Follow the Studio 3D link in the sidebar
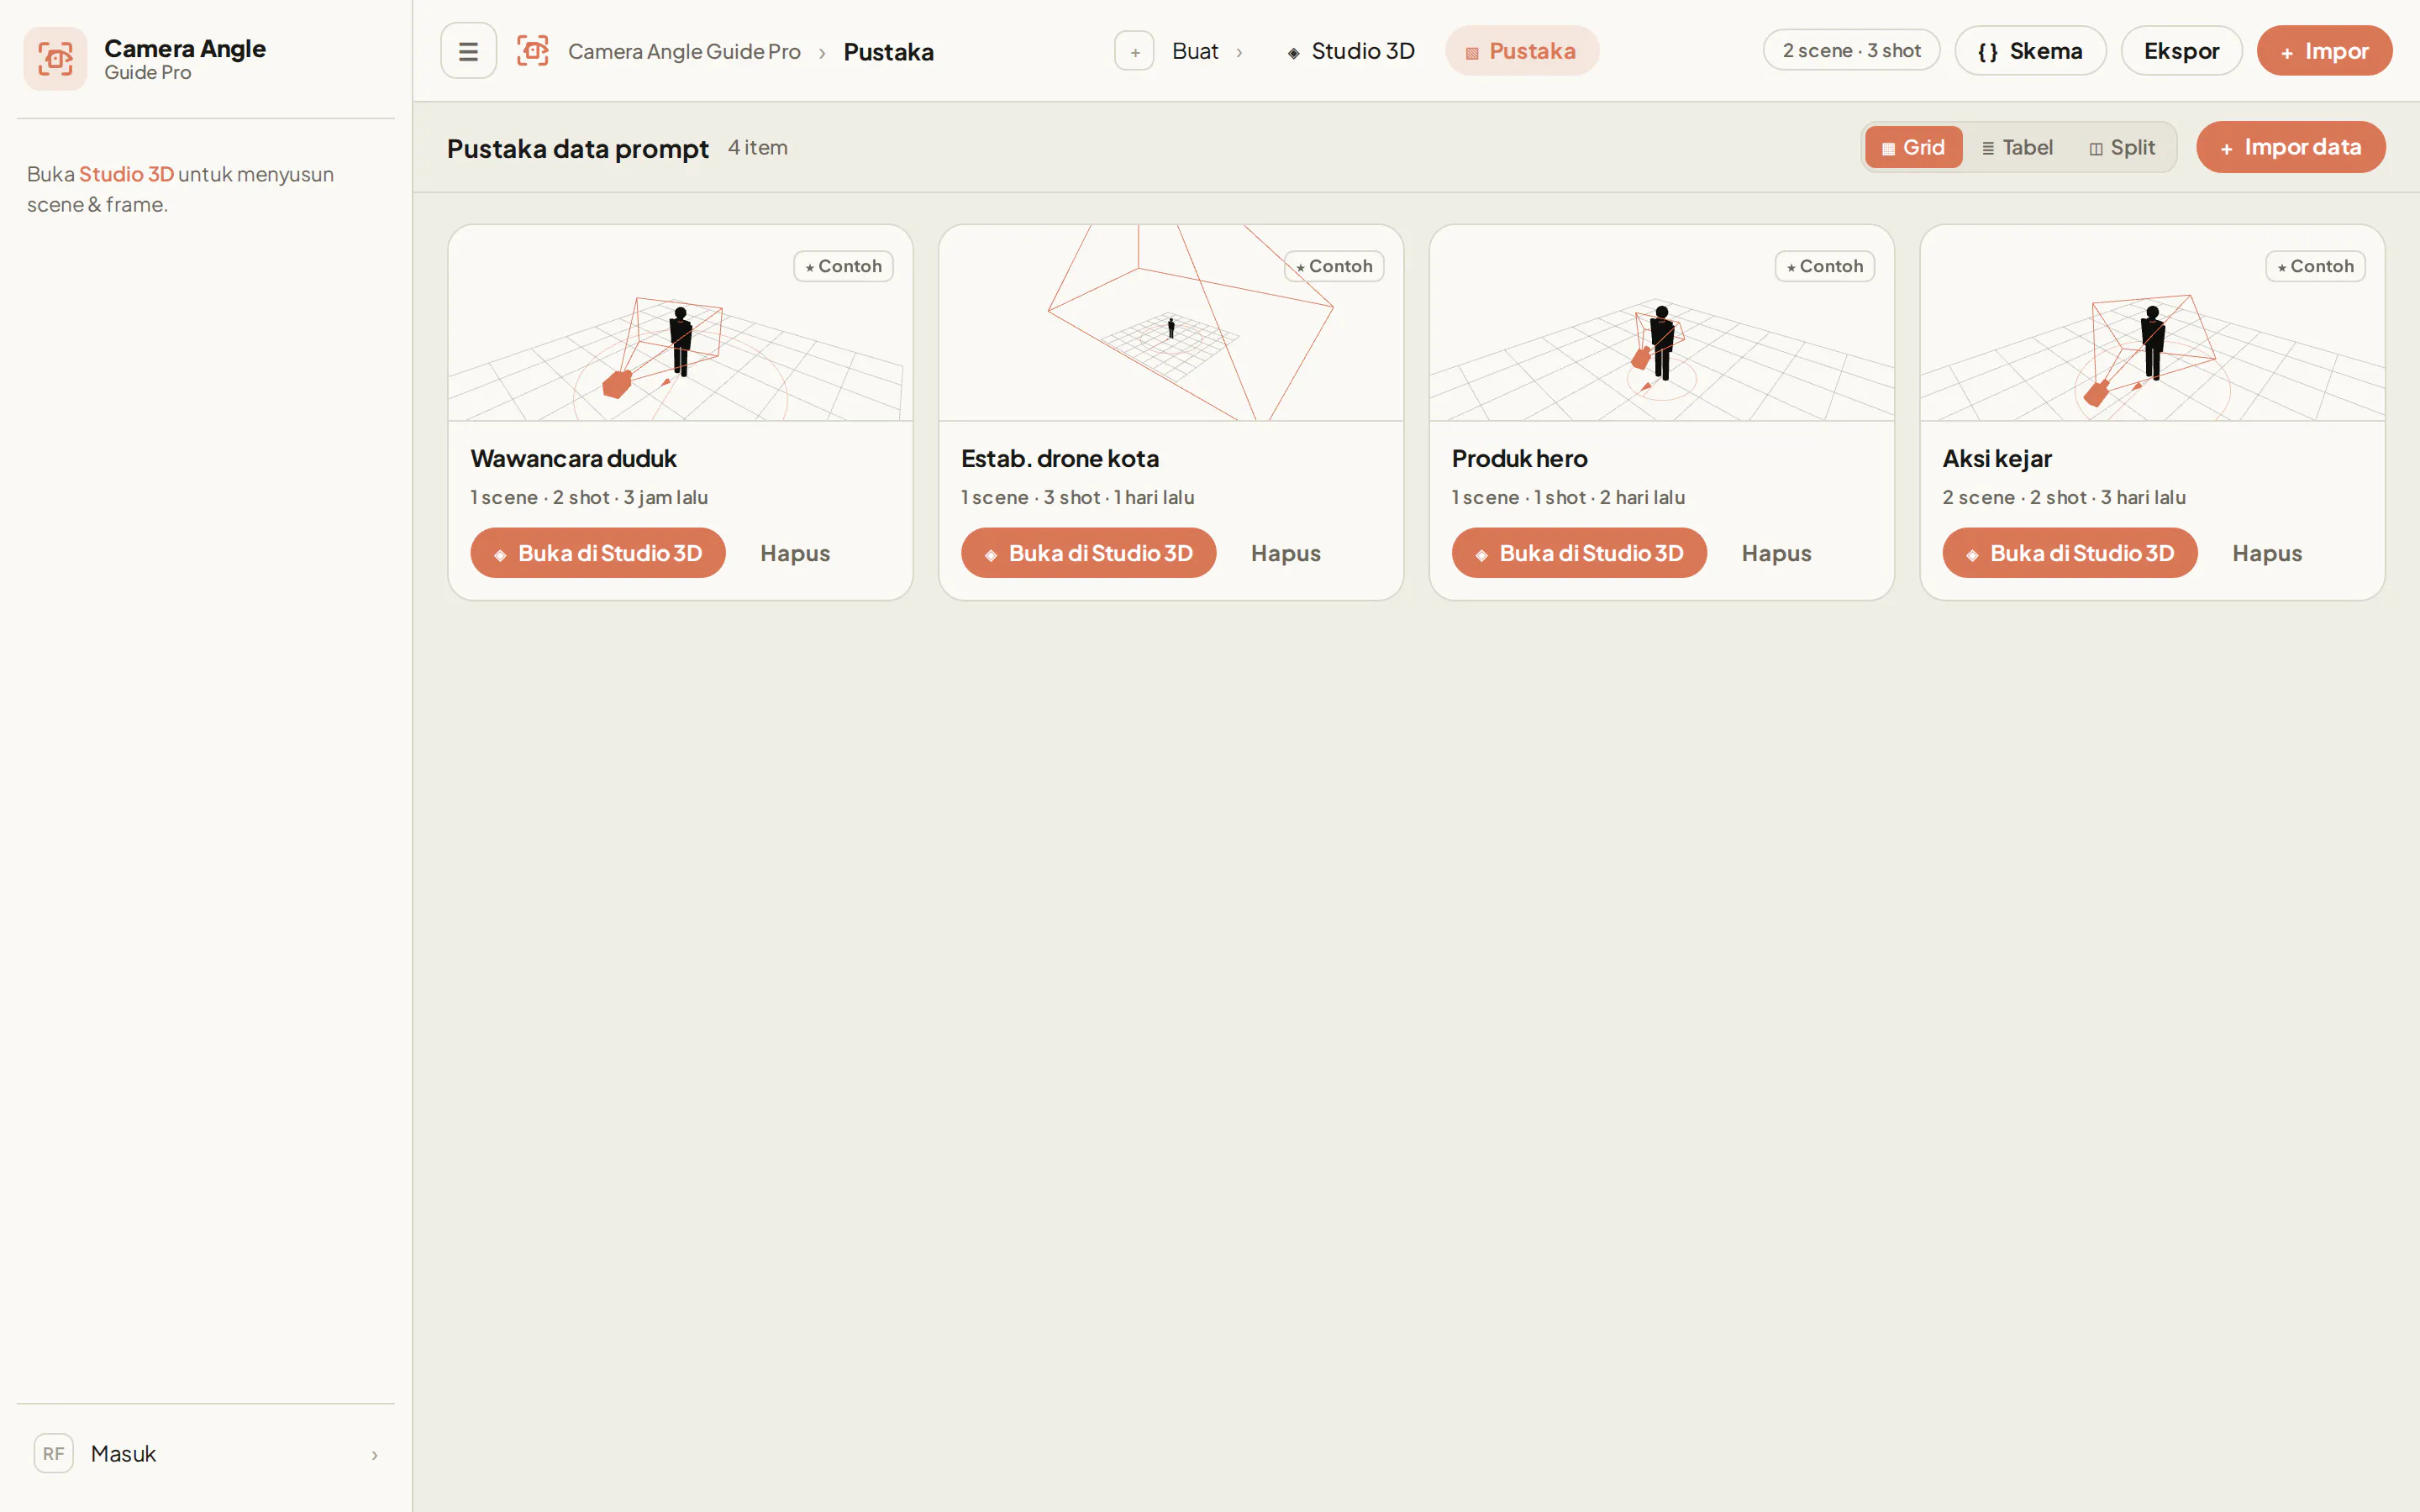 click(x=126, y=174)
